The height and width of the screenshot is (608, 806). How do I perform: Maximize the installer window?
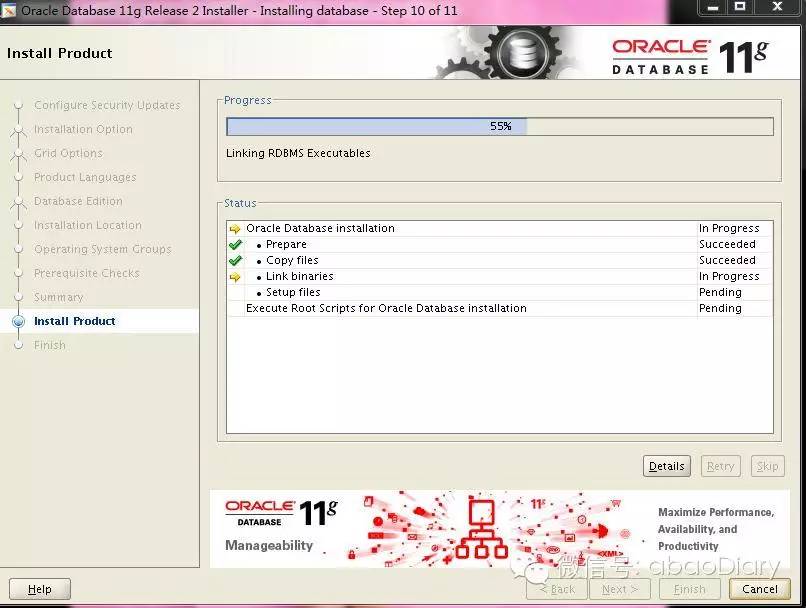(740, 7)
